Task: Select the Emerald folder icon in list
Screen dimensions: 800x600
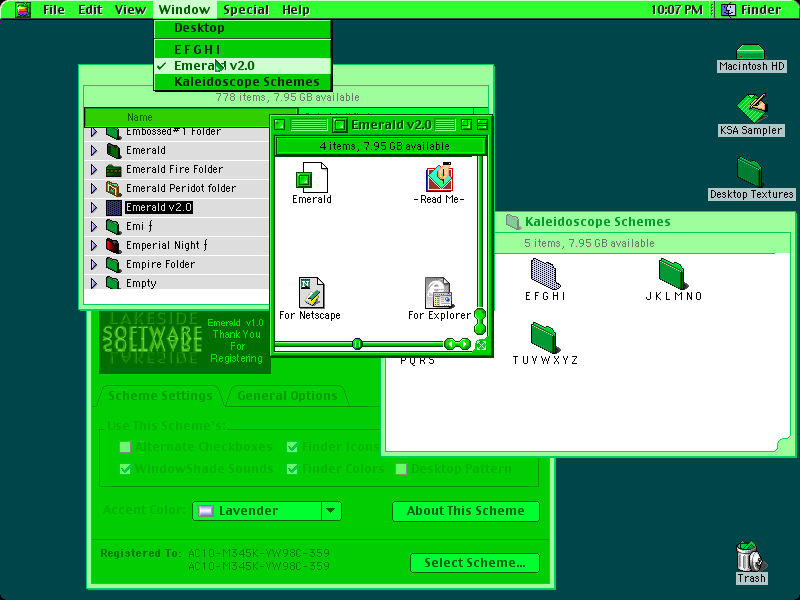Action: 113,151
